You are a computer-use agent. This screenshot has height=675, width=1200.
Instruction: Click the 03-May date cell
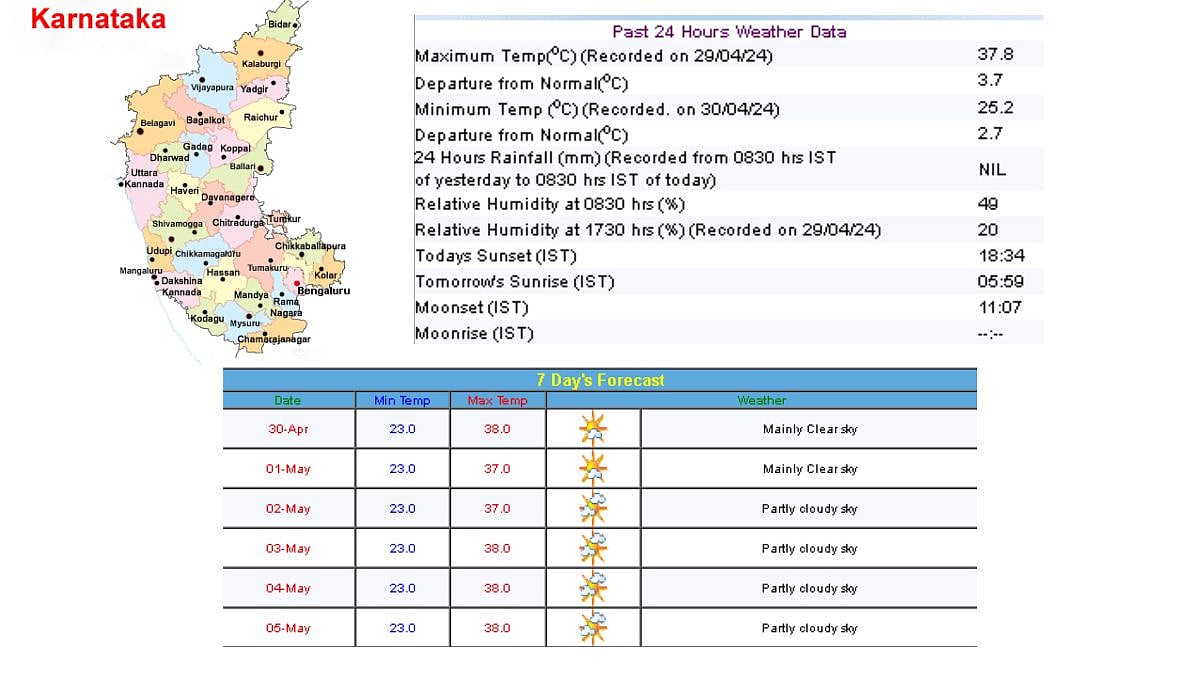pyautogui.click(x=288, y=549)
